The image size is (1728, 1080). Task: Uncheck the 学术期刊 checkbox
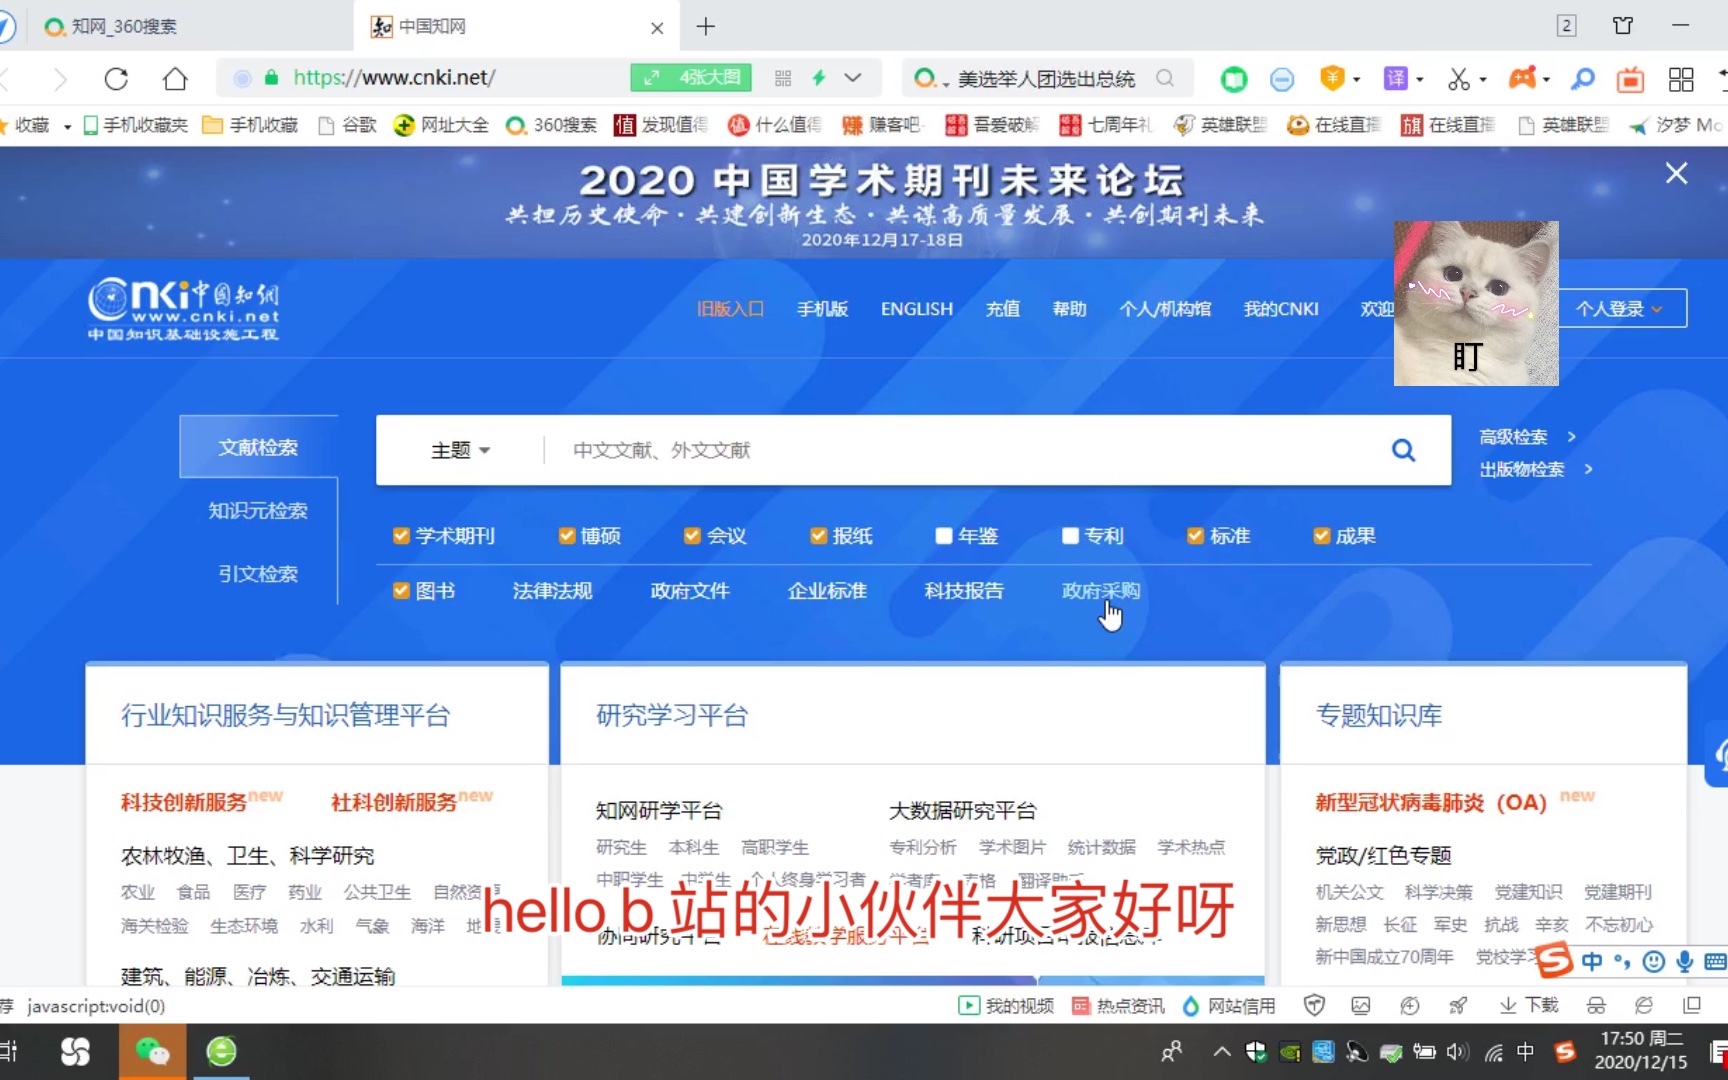(401, 536)
